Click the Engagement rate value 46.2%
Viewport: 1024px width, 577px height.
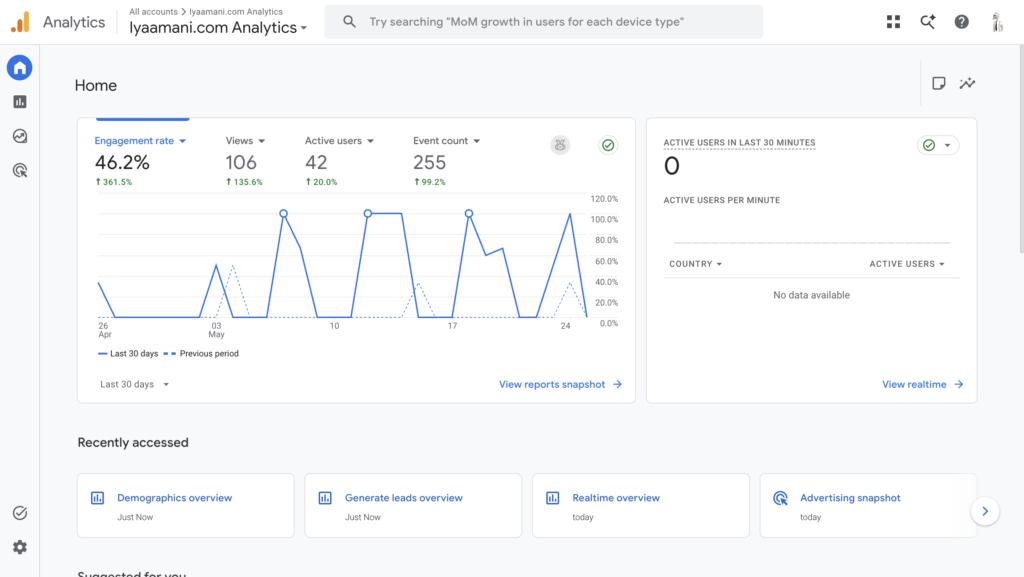122,162
